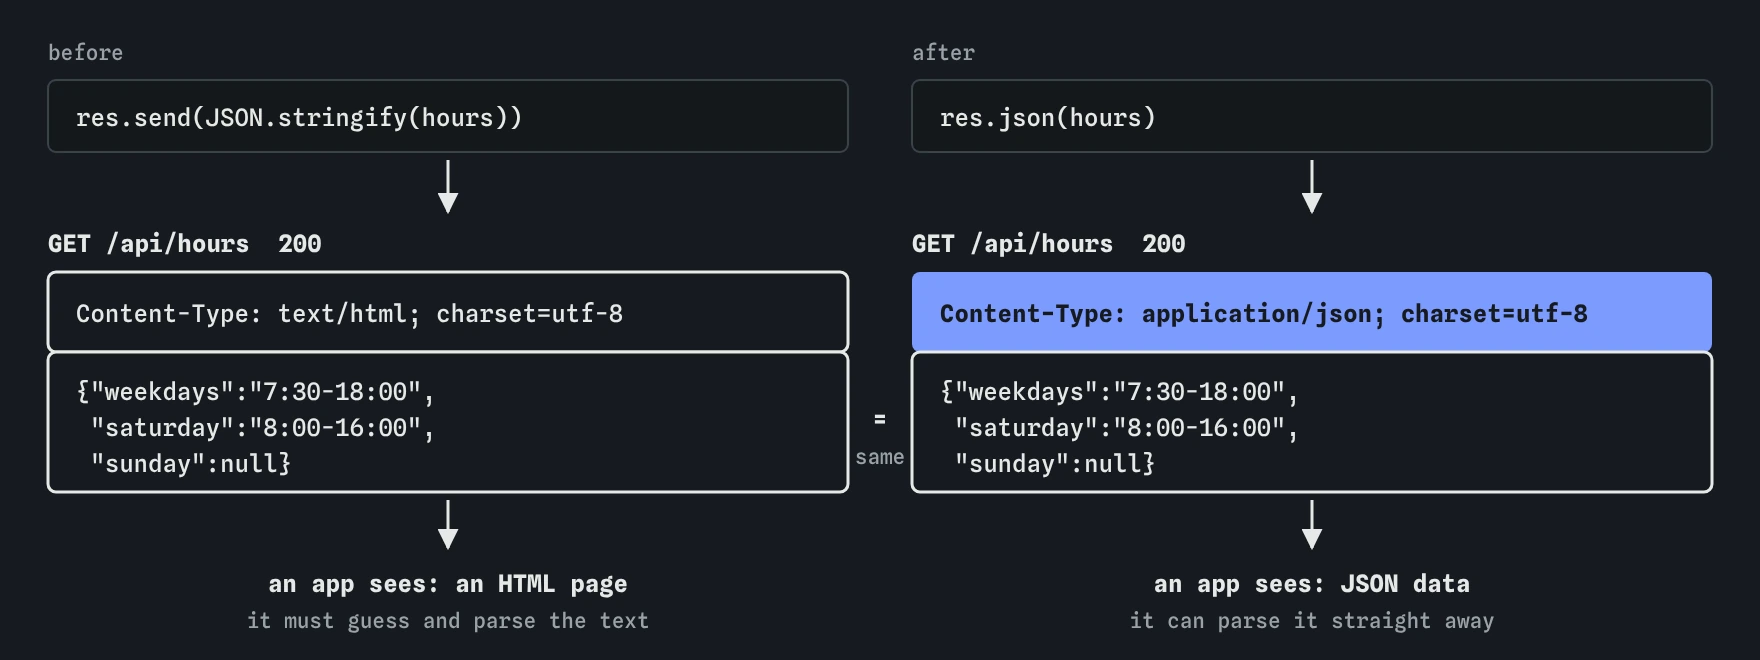Viewport: 1760px width, 660px height.
Task: Click 'an app sees: JSON data'
Action: (1312, 584)
